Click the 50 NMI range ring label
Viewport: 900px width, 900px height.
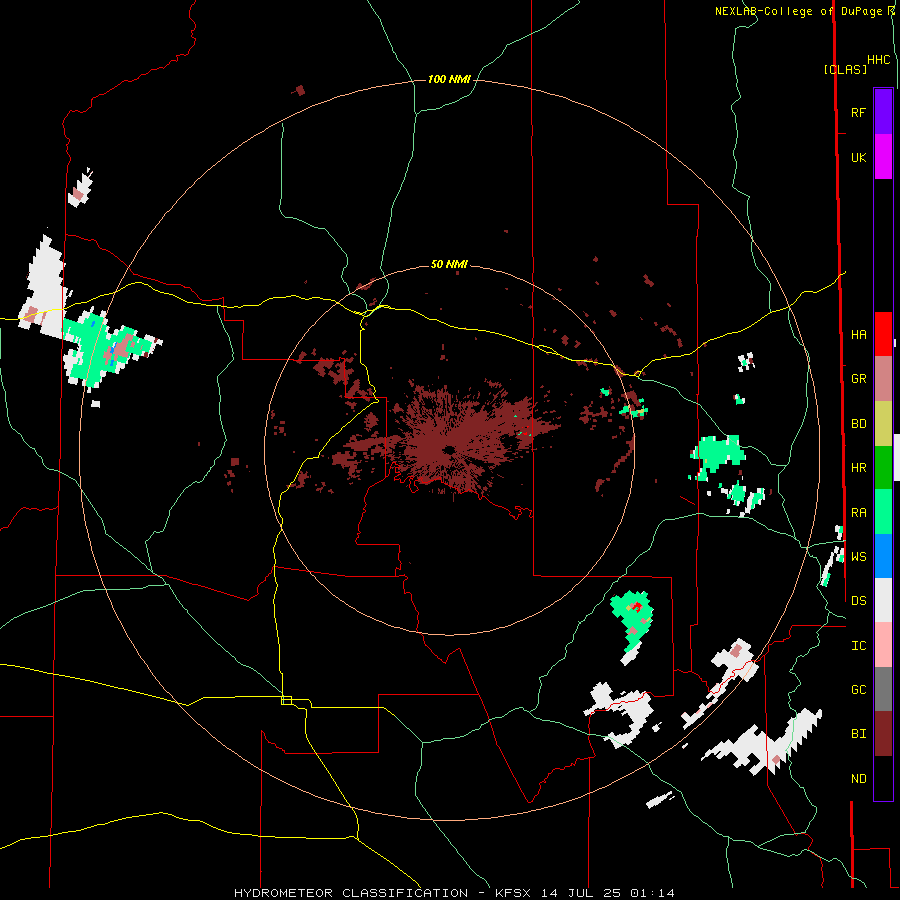449,264
